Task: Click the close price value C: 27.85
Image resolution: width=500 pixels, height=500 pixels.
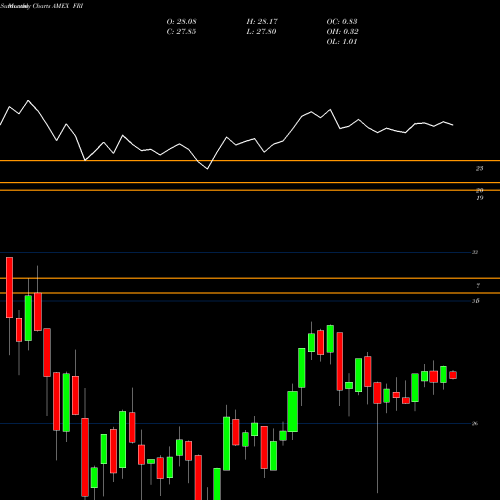Action: tap(181, 32)
